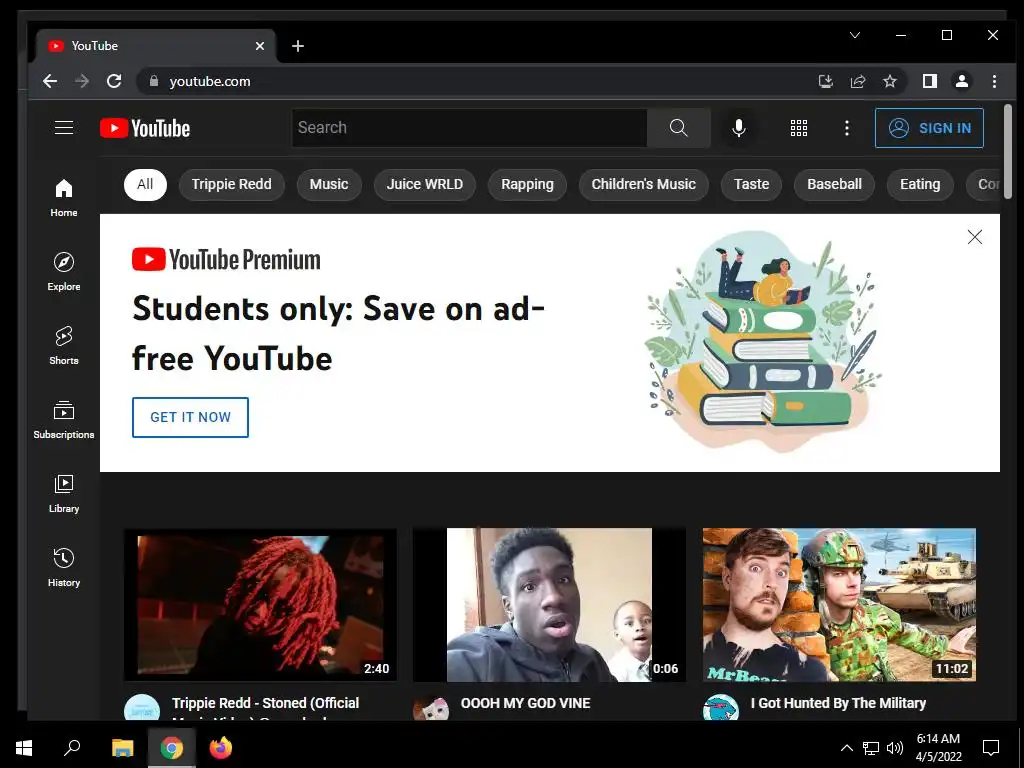This screenshot has height=768, width=1024.
Task: Select the Baseball filter chip
Action: (834, 185)
